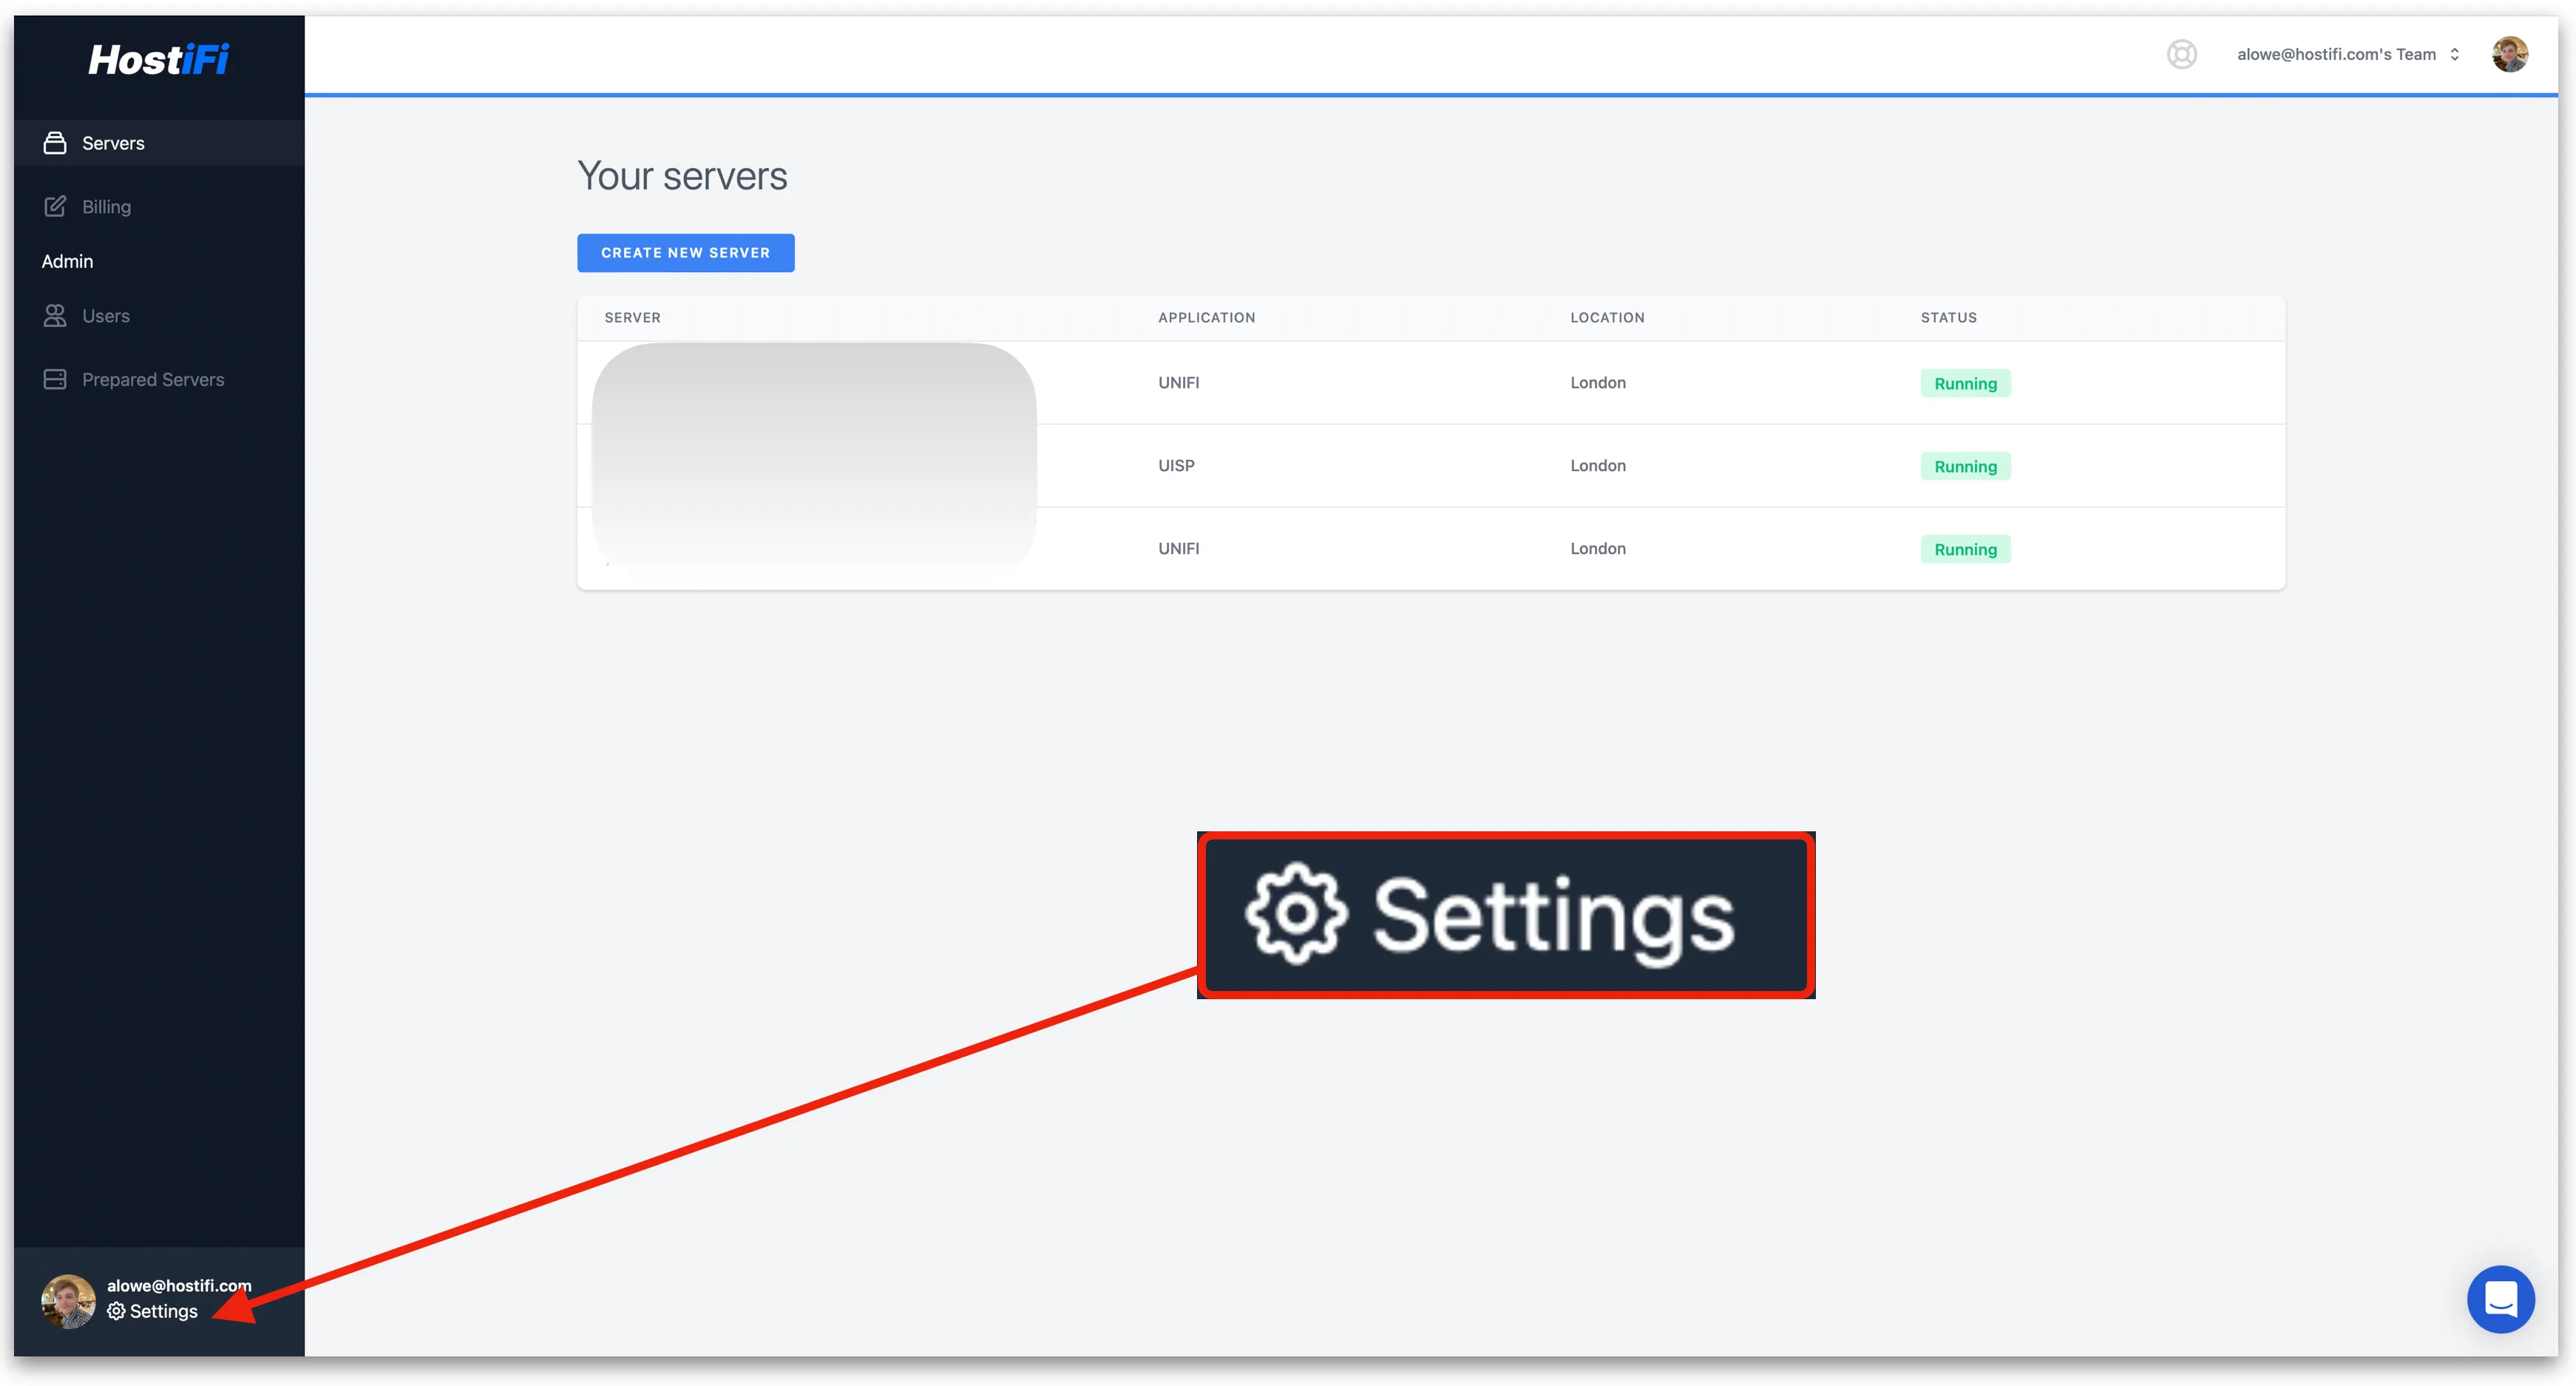This screenshot has height=1386, width=2576.
Task: Click the team switcher chevron arrows
Action: 2454,54
